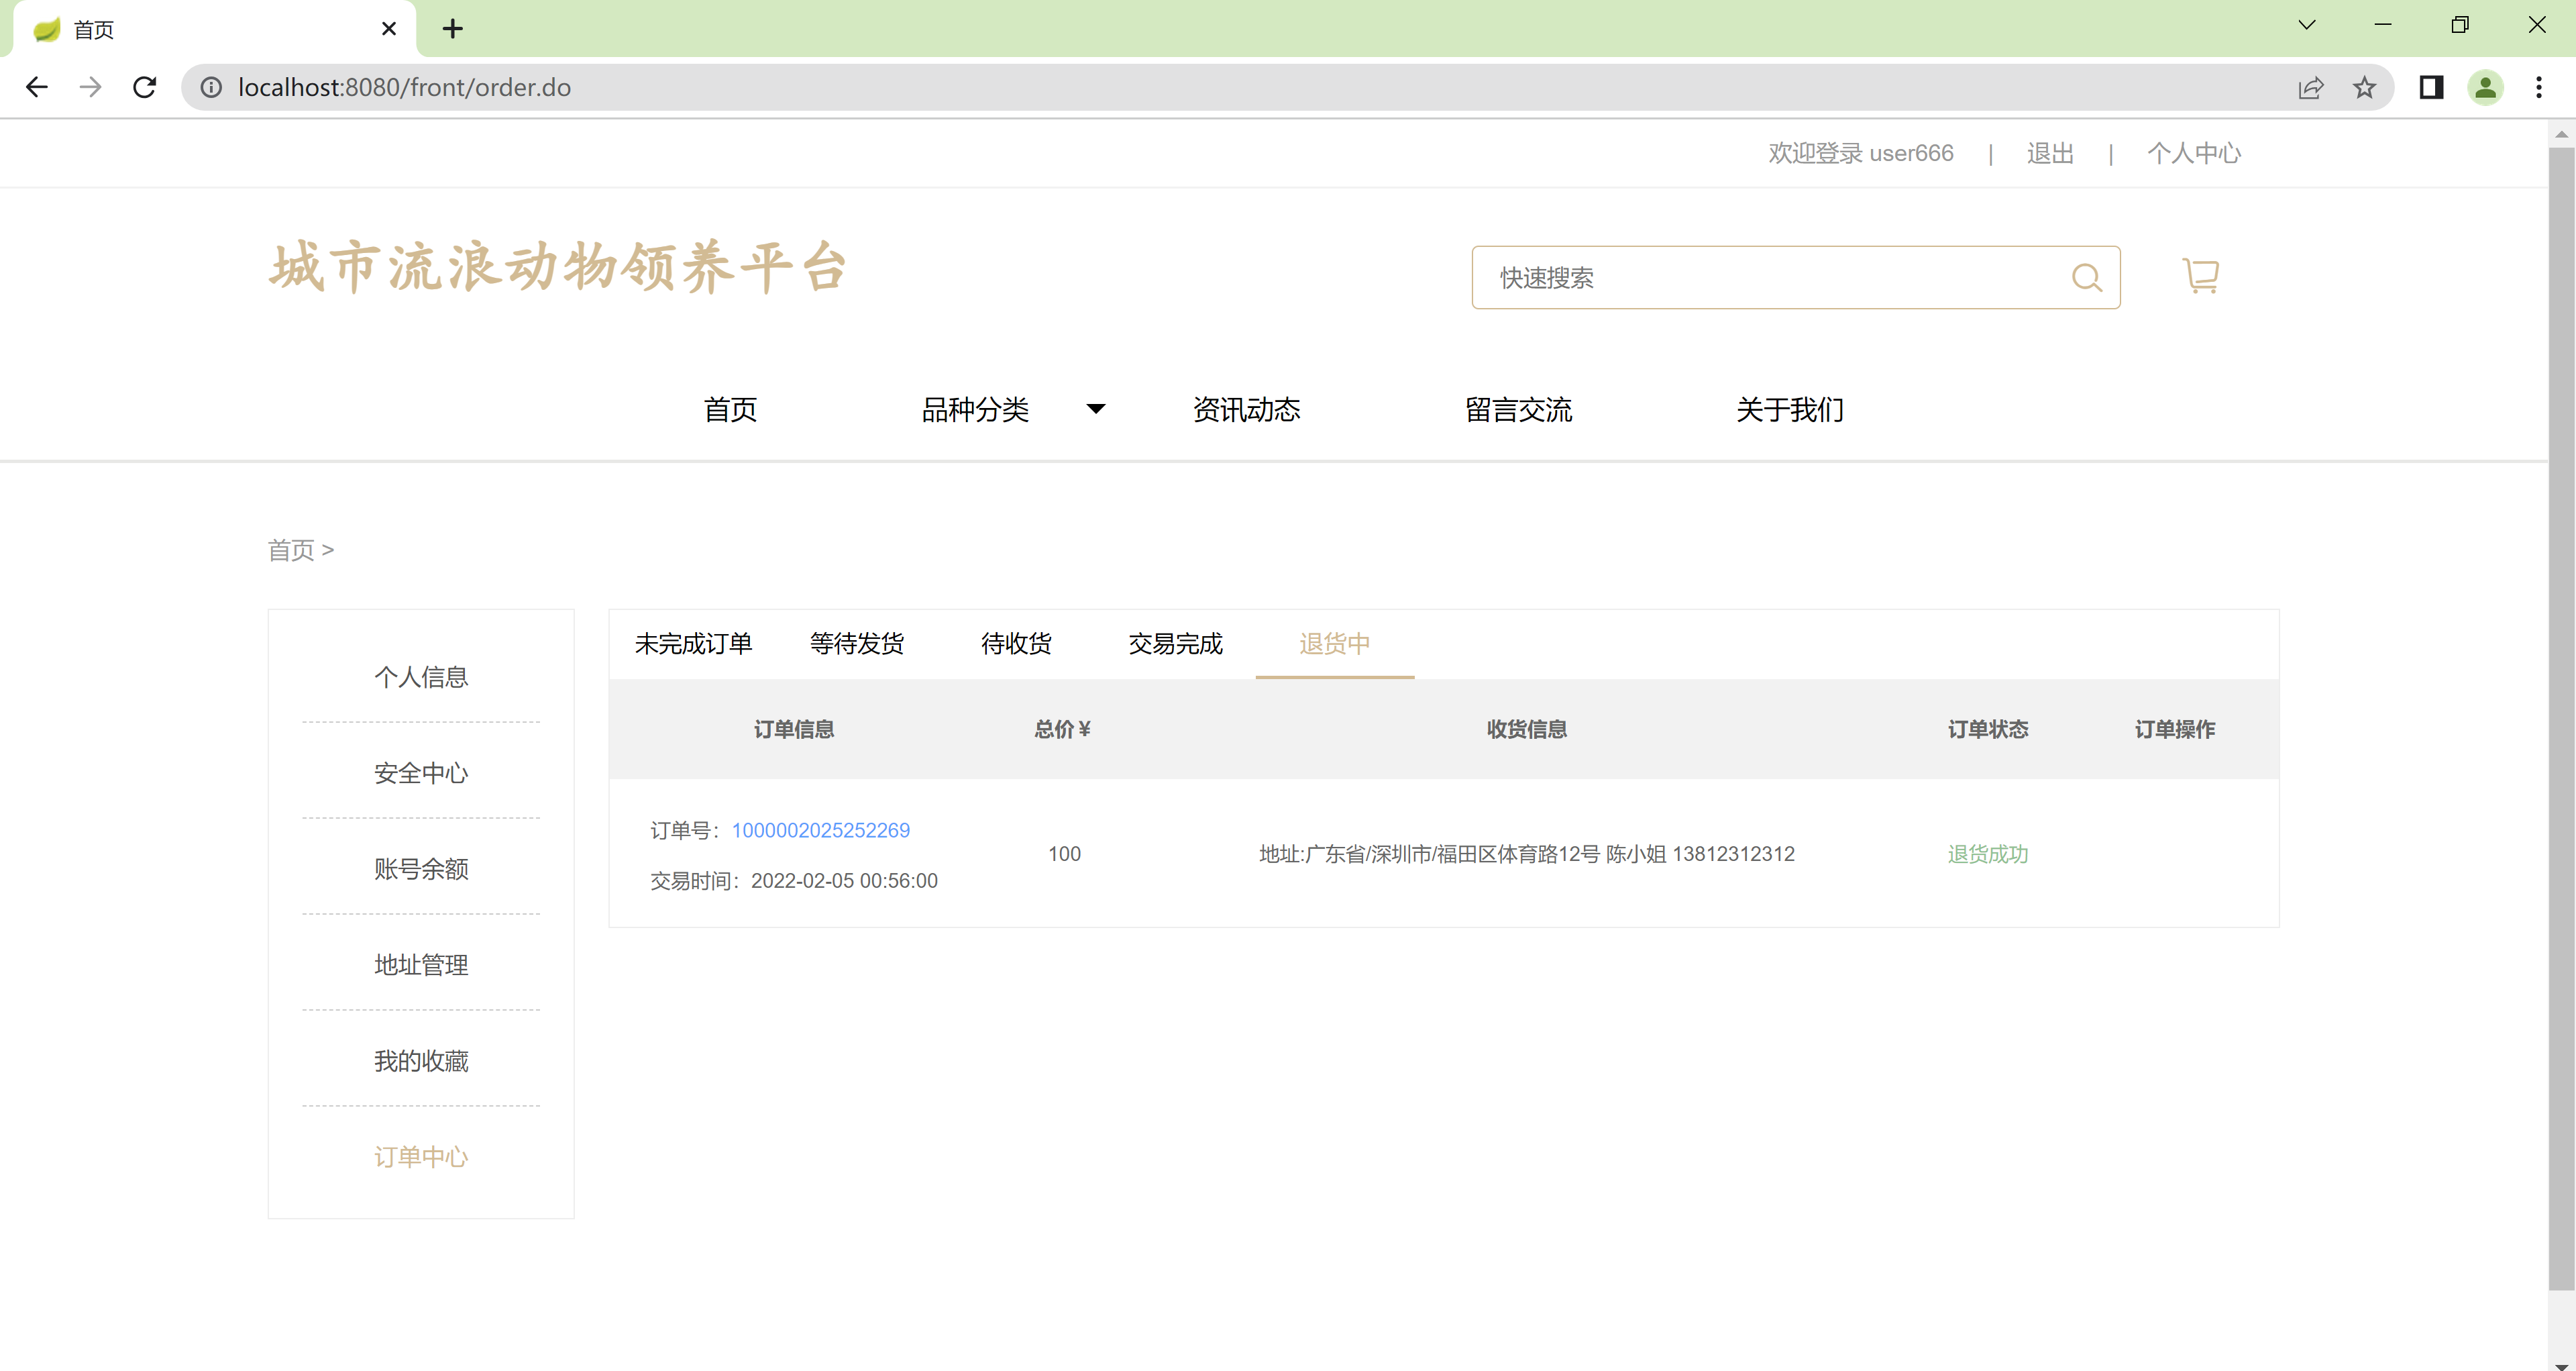
Task: View site information icon
Action: (211, 87)
